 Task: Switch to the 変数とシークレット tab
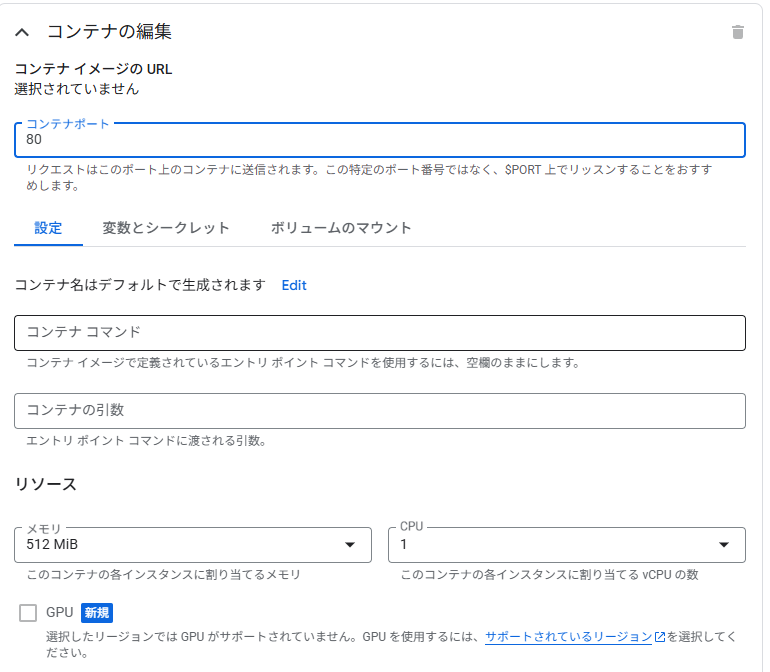point(166,228)
